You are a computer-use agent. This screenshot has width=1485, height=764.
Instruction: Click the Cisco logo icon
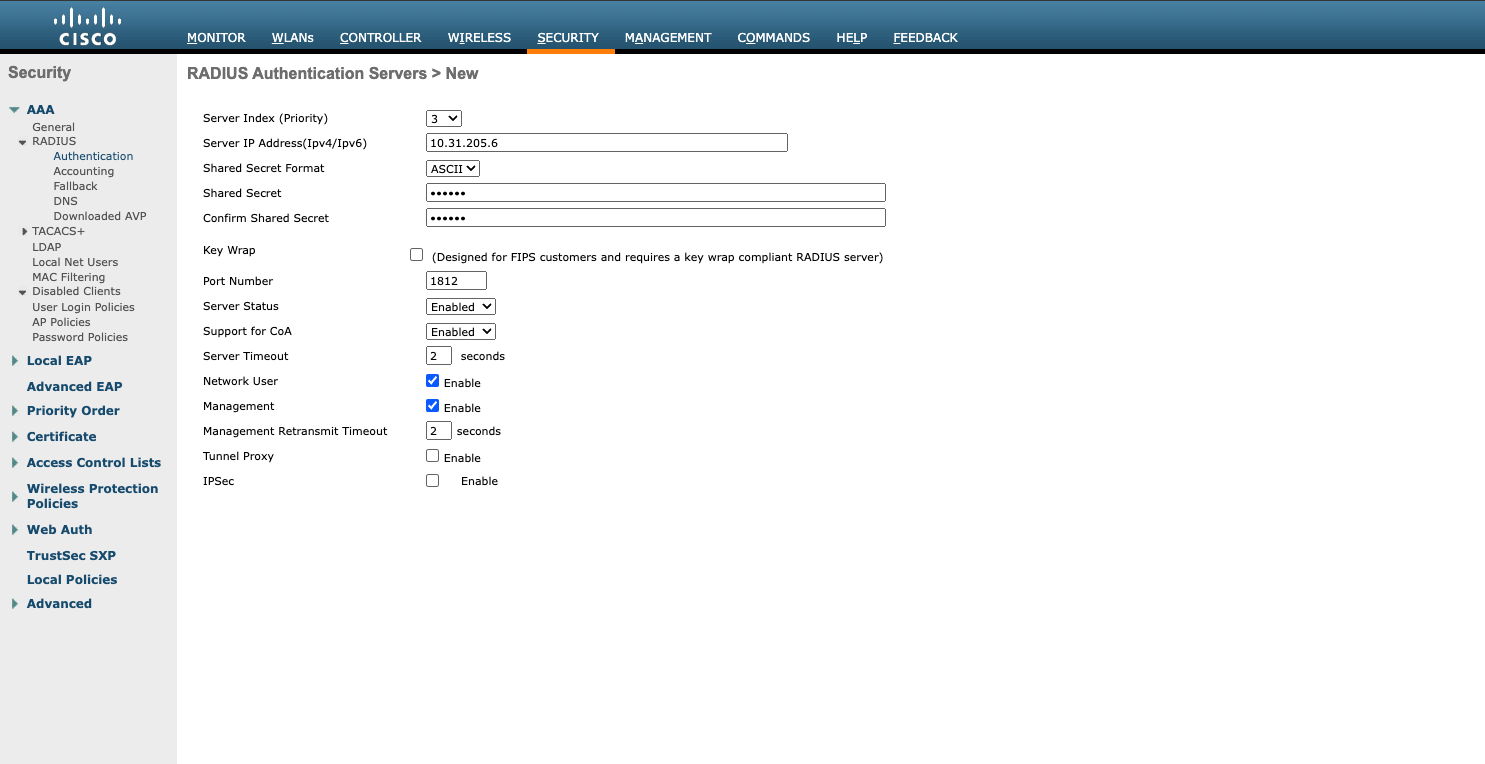point(88,27)
